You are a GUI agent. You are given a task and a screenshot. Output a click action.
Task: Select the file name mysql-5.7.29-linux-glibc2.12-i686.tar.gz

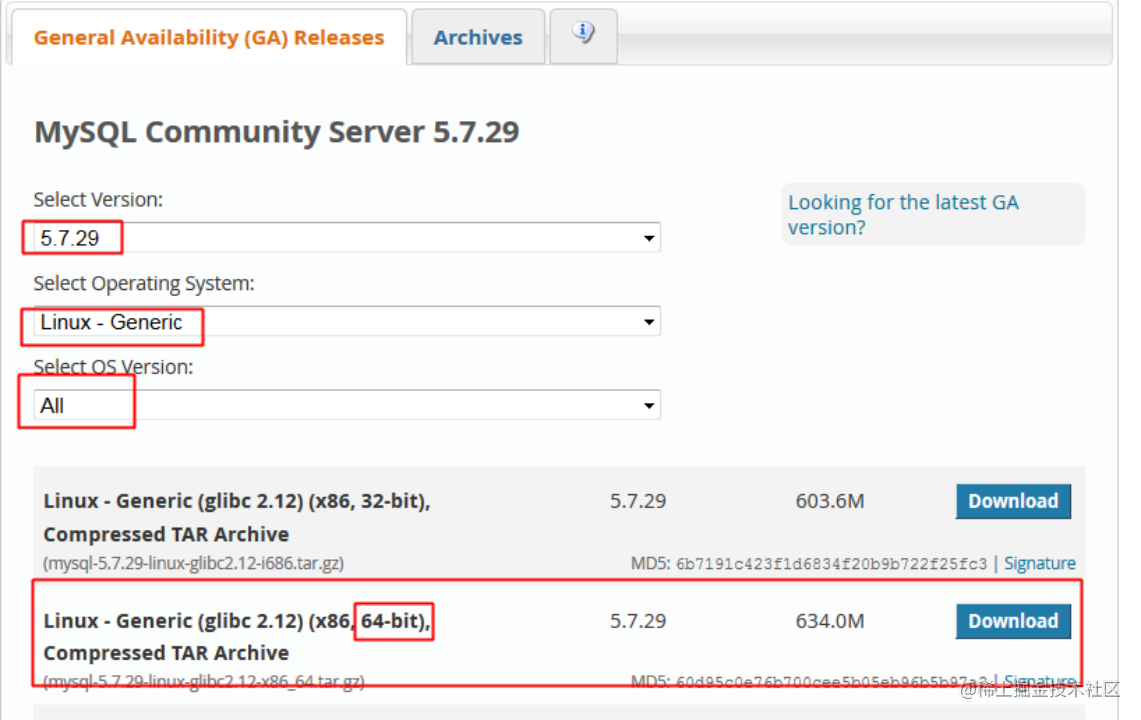(x=194, y=563)
